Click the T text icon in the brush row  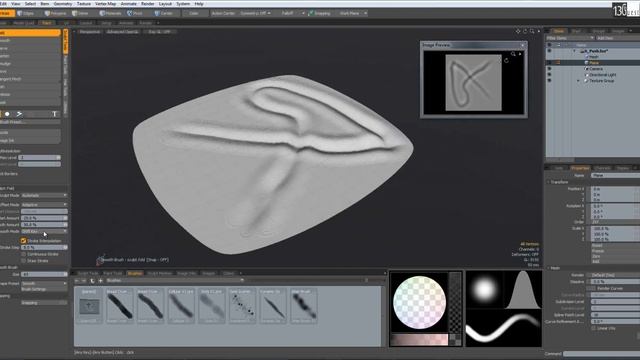tap(54, 114)
